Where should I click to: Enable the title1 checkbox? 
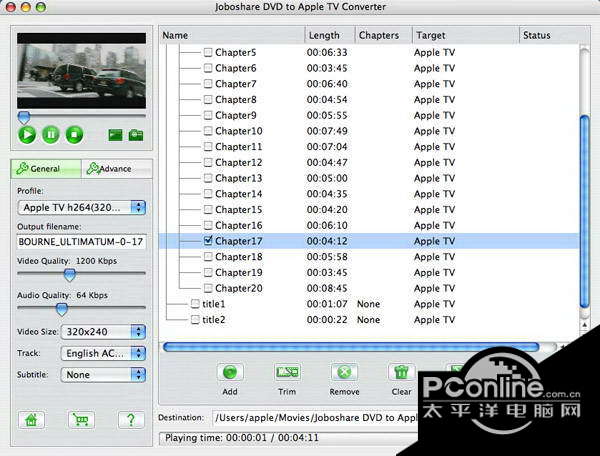pyautogui.click(x=195, y=304)
